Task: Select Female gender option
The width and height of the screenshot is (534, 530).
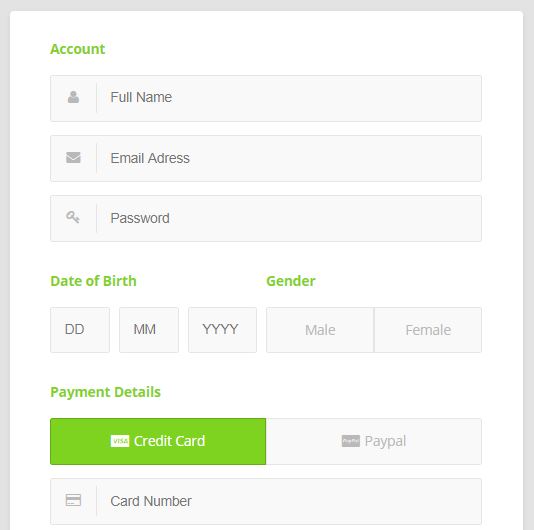Action: pyautogui.click(x=428, y=330)
